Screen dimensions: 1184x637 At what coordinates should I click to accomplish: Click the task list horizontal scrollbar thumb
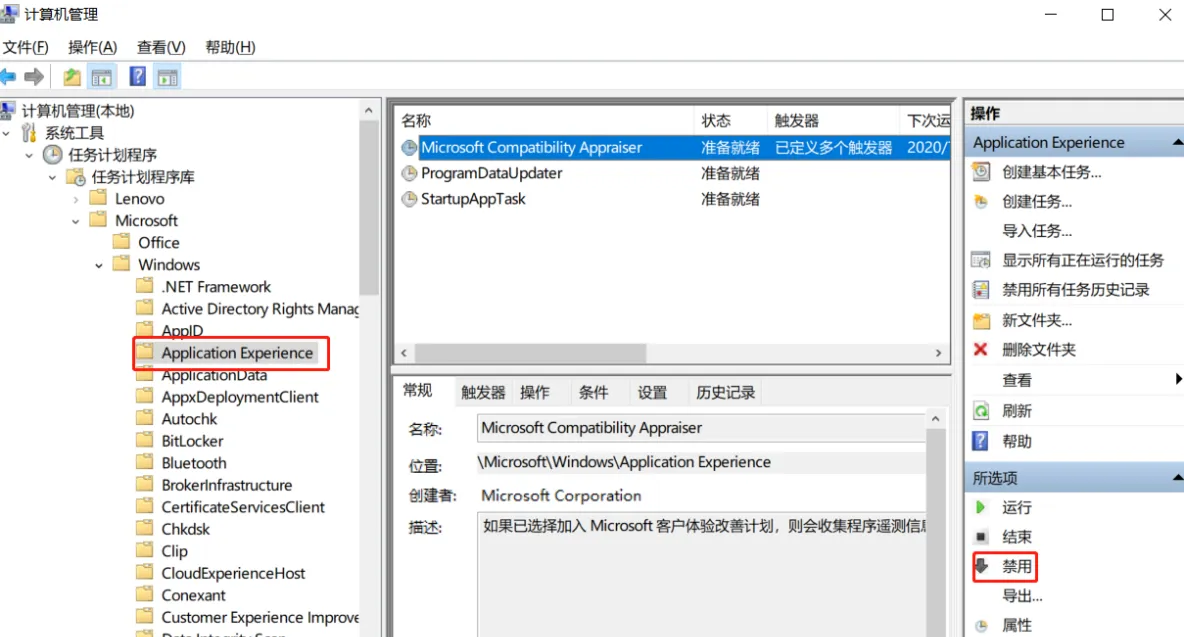pos(530,353)
